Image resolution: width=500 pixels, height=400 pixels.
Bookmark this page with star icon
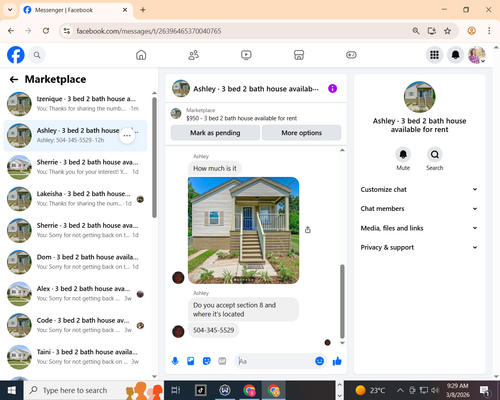point(447,31)
